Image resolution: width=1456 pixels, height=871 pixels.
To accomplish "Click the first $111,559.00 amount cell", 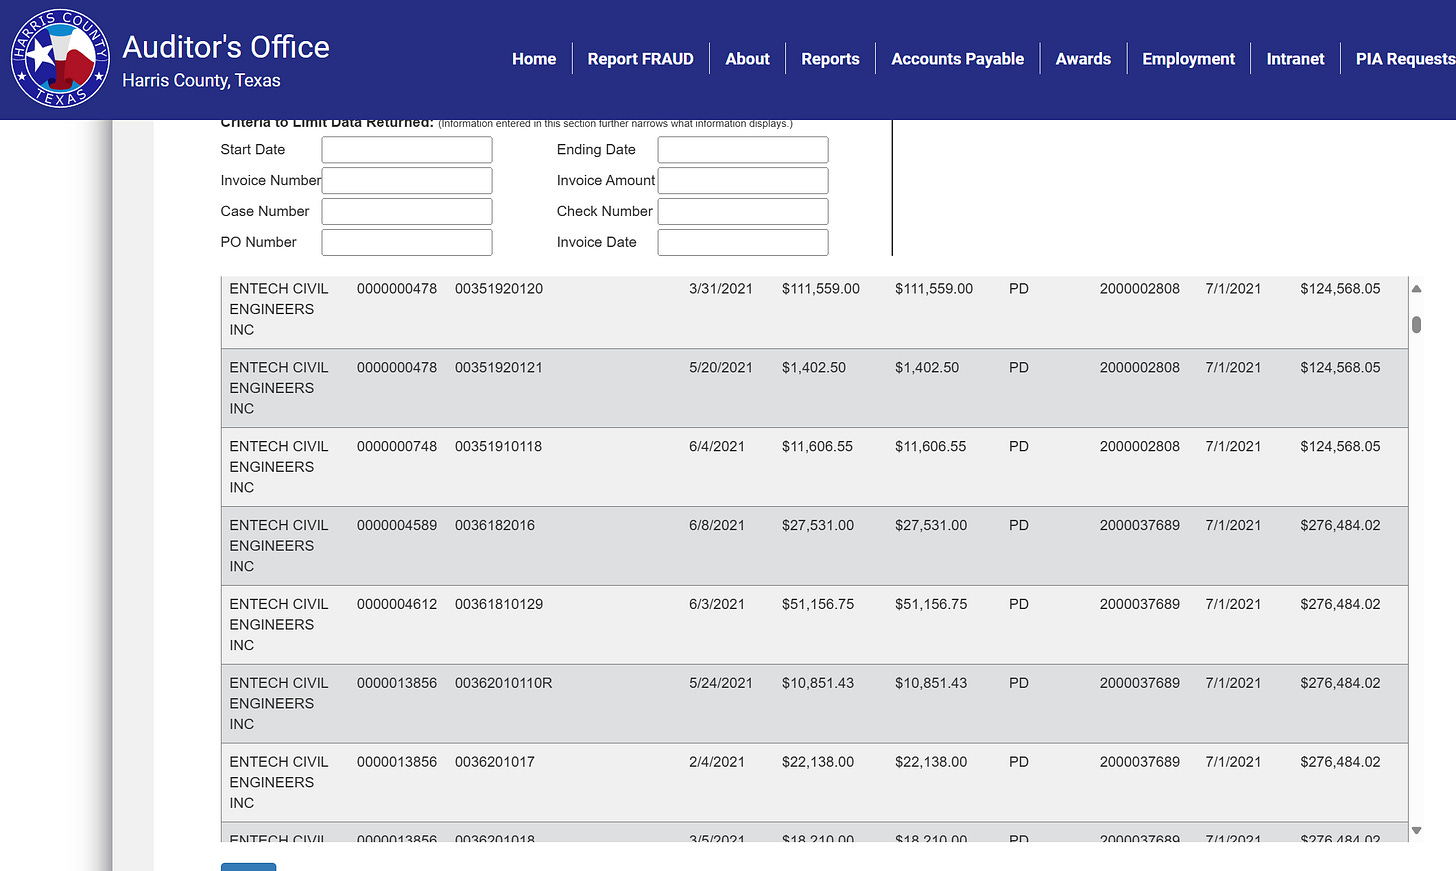I will tap(821, 289).
